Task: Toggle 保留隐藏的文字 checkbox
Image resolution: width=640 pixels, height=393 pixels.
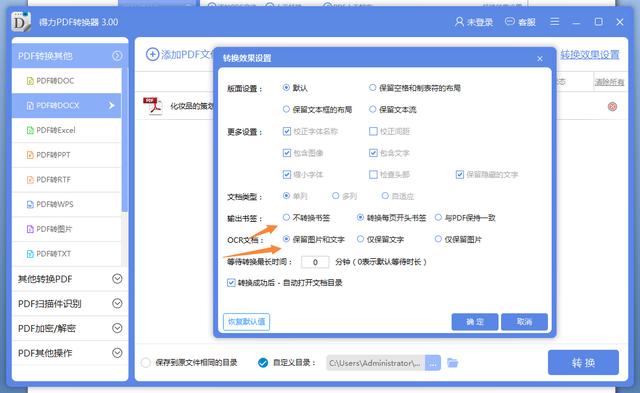Action: [460, 174]
